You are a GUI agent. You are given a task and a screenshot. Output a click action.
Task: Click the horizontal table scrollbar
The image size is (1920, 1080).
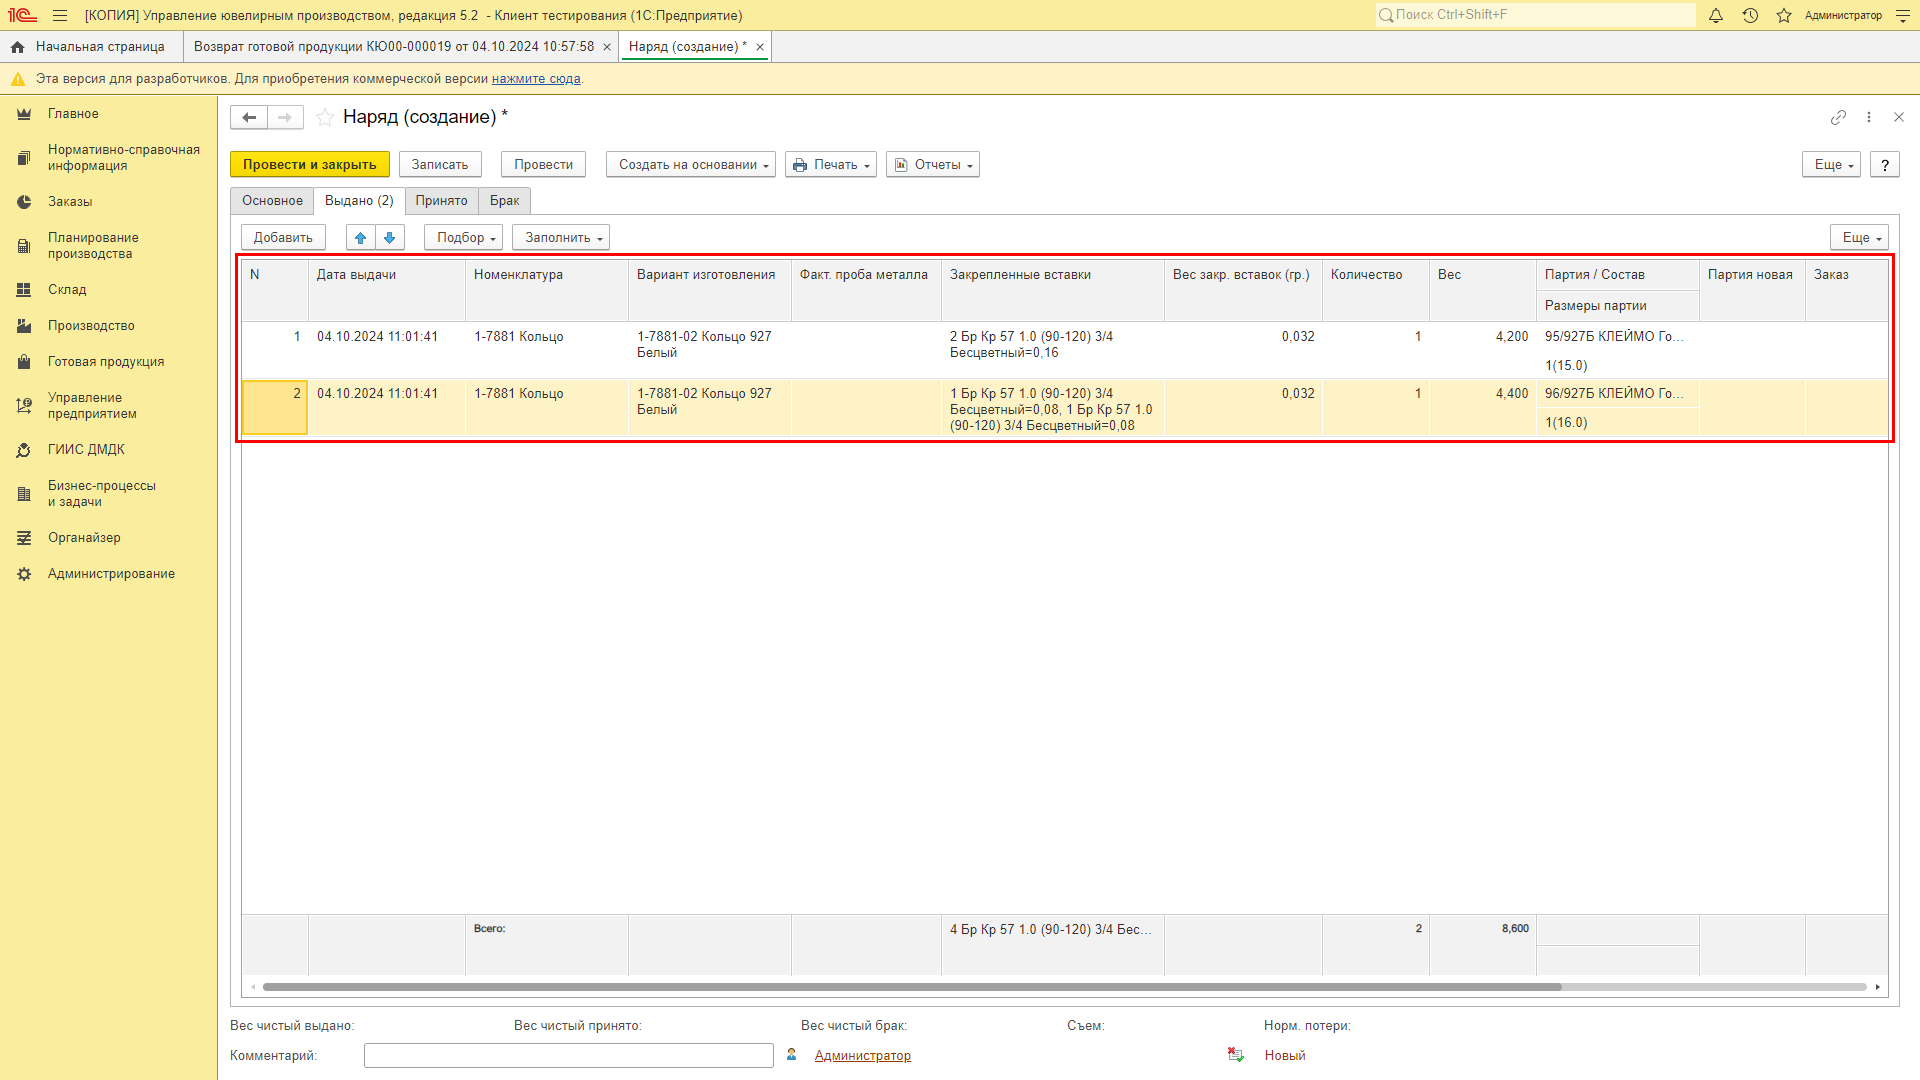(x=912, y=987)
